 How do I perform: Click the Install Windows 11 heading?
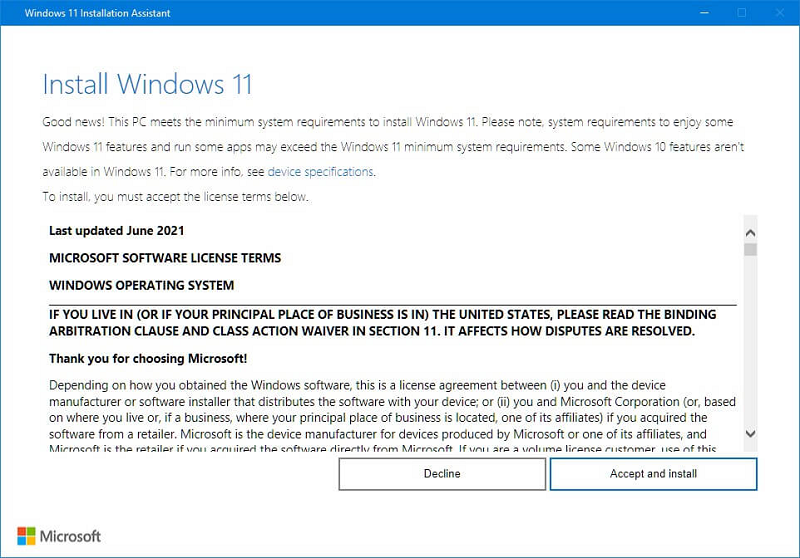[147, 83]
